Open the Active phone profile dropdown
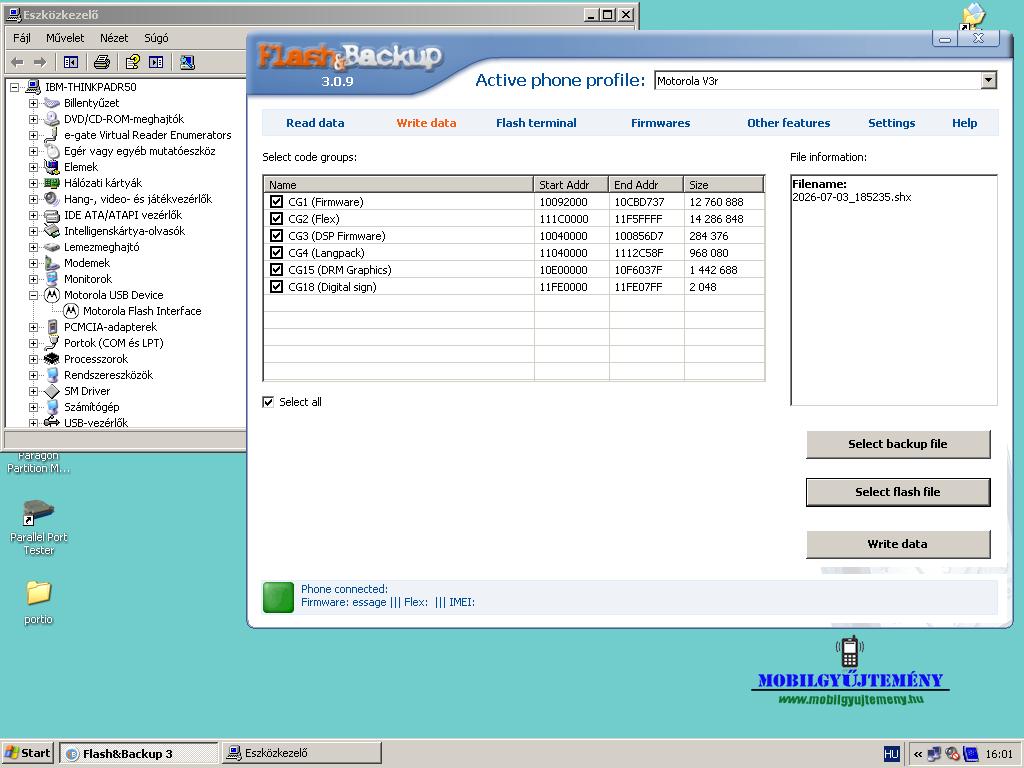Image resolution: width=1024 pixels, height=768 pixels. 989,80
